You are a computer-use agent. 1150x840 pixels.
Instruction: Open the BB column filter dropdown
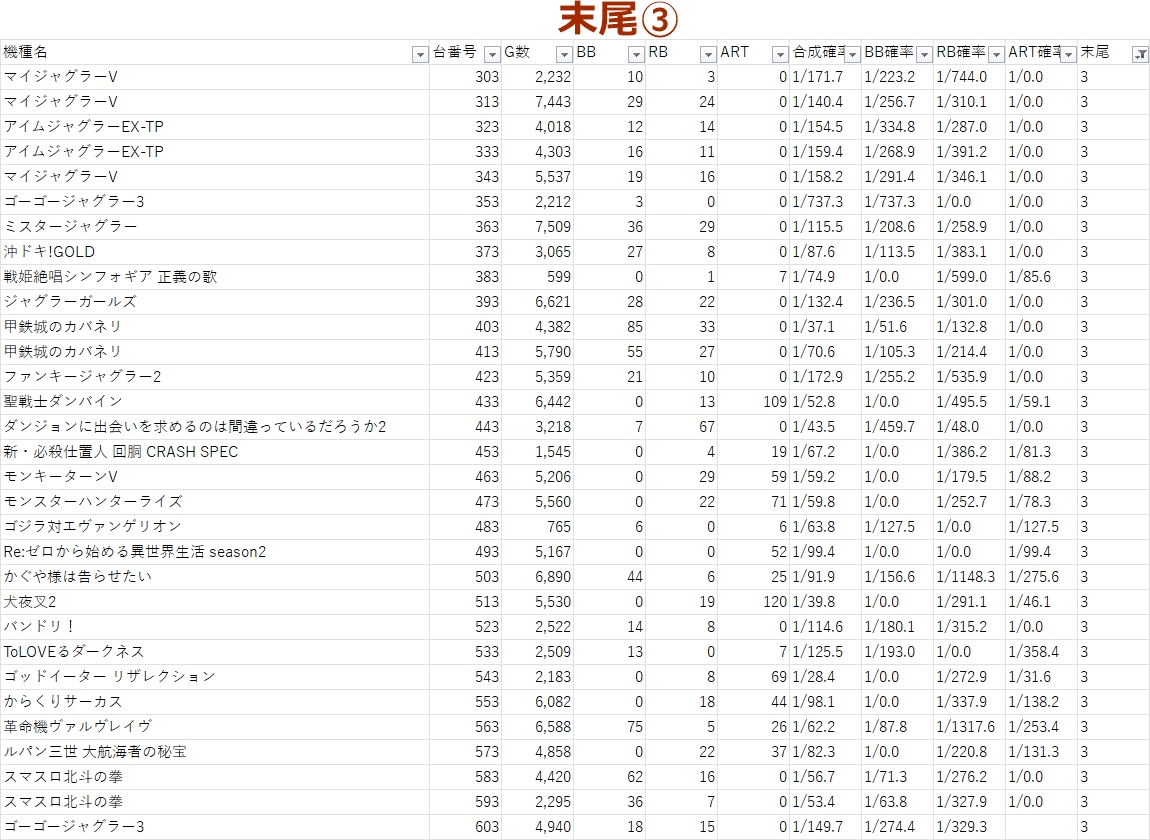(636, 54)
